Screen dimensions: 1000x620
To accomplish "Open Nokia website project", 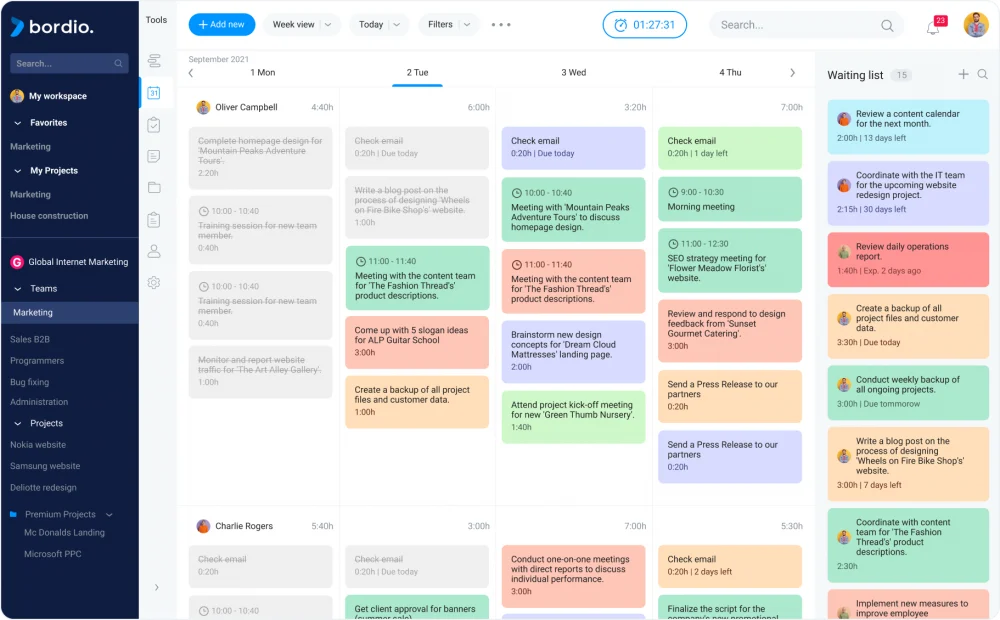I will [38, 445].
